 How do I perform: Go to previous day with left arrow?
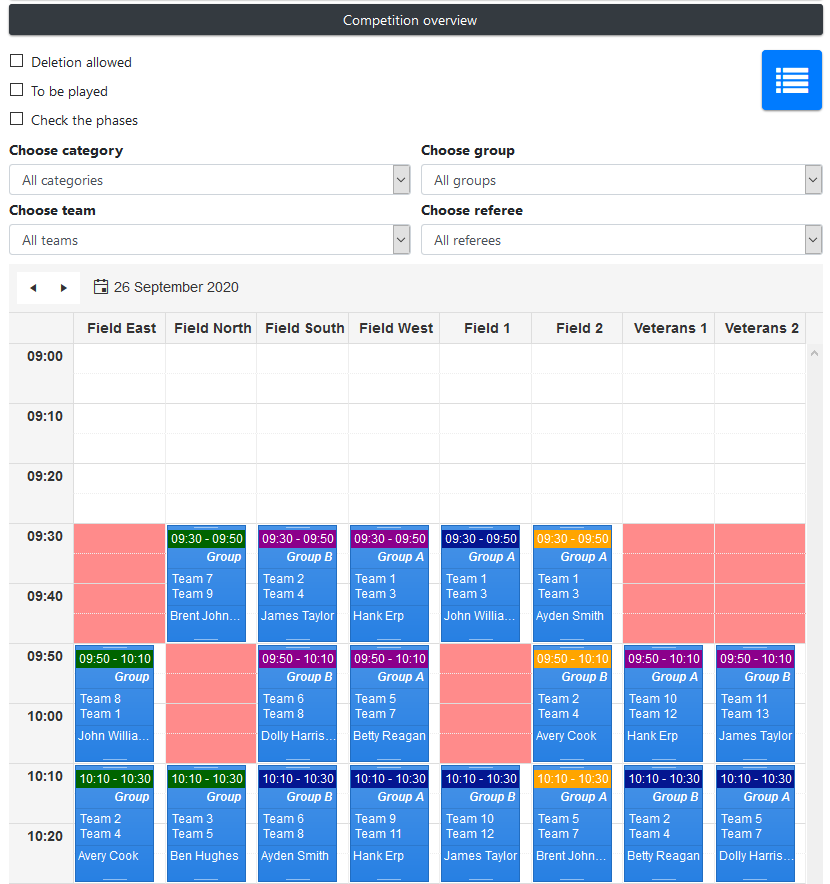coord(33,288)
